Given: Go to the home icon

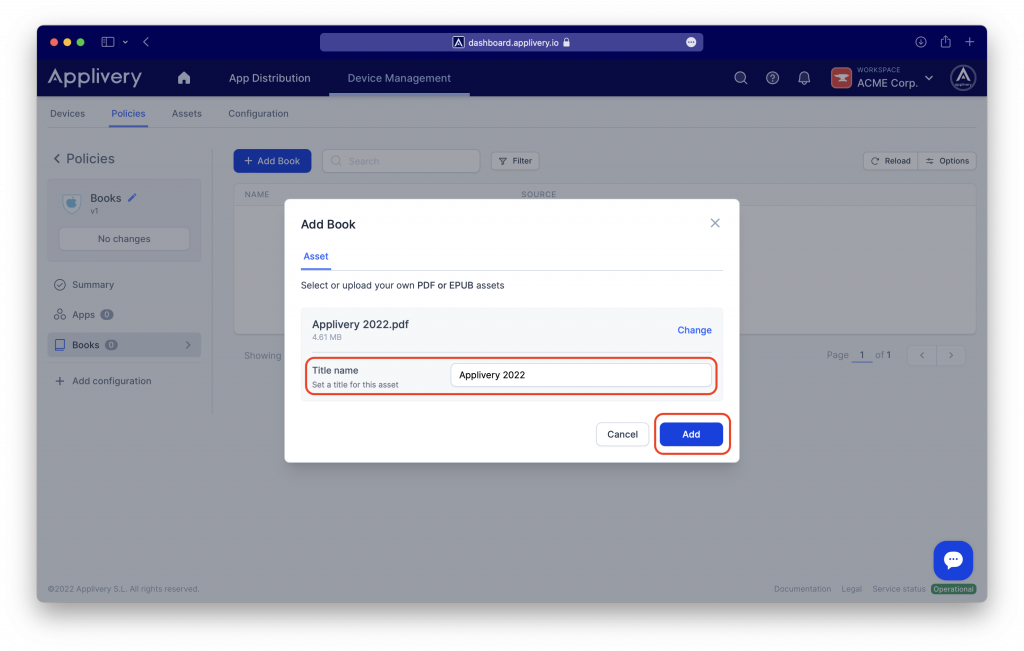Looking at the screenshot, I should [x=184, y=78].
